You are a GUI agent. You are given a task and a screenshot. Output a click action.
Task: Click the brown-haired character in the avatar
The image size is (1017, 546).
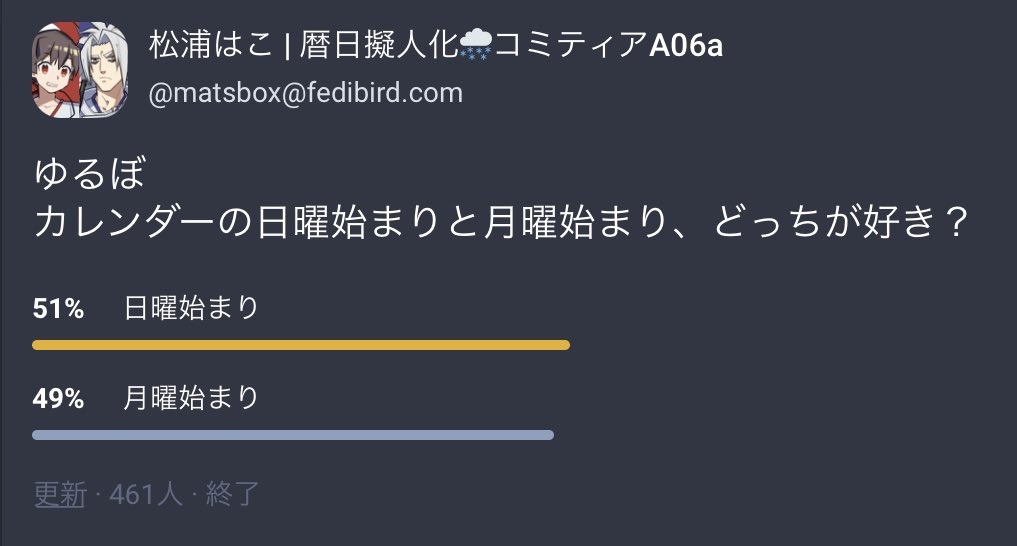point(55,71)
